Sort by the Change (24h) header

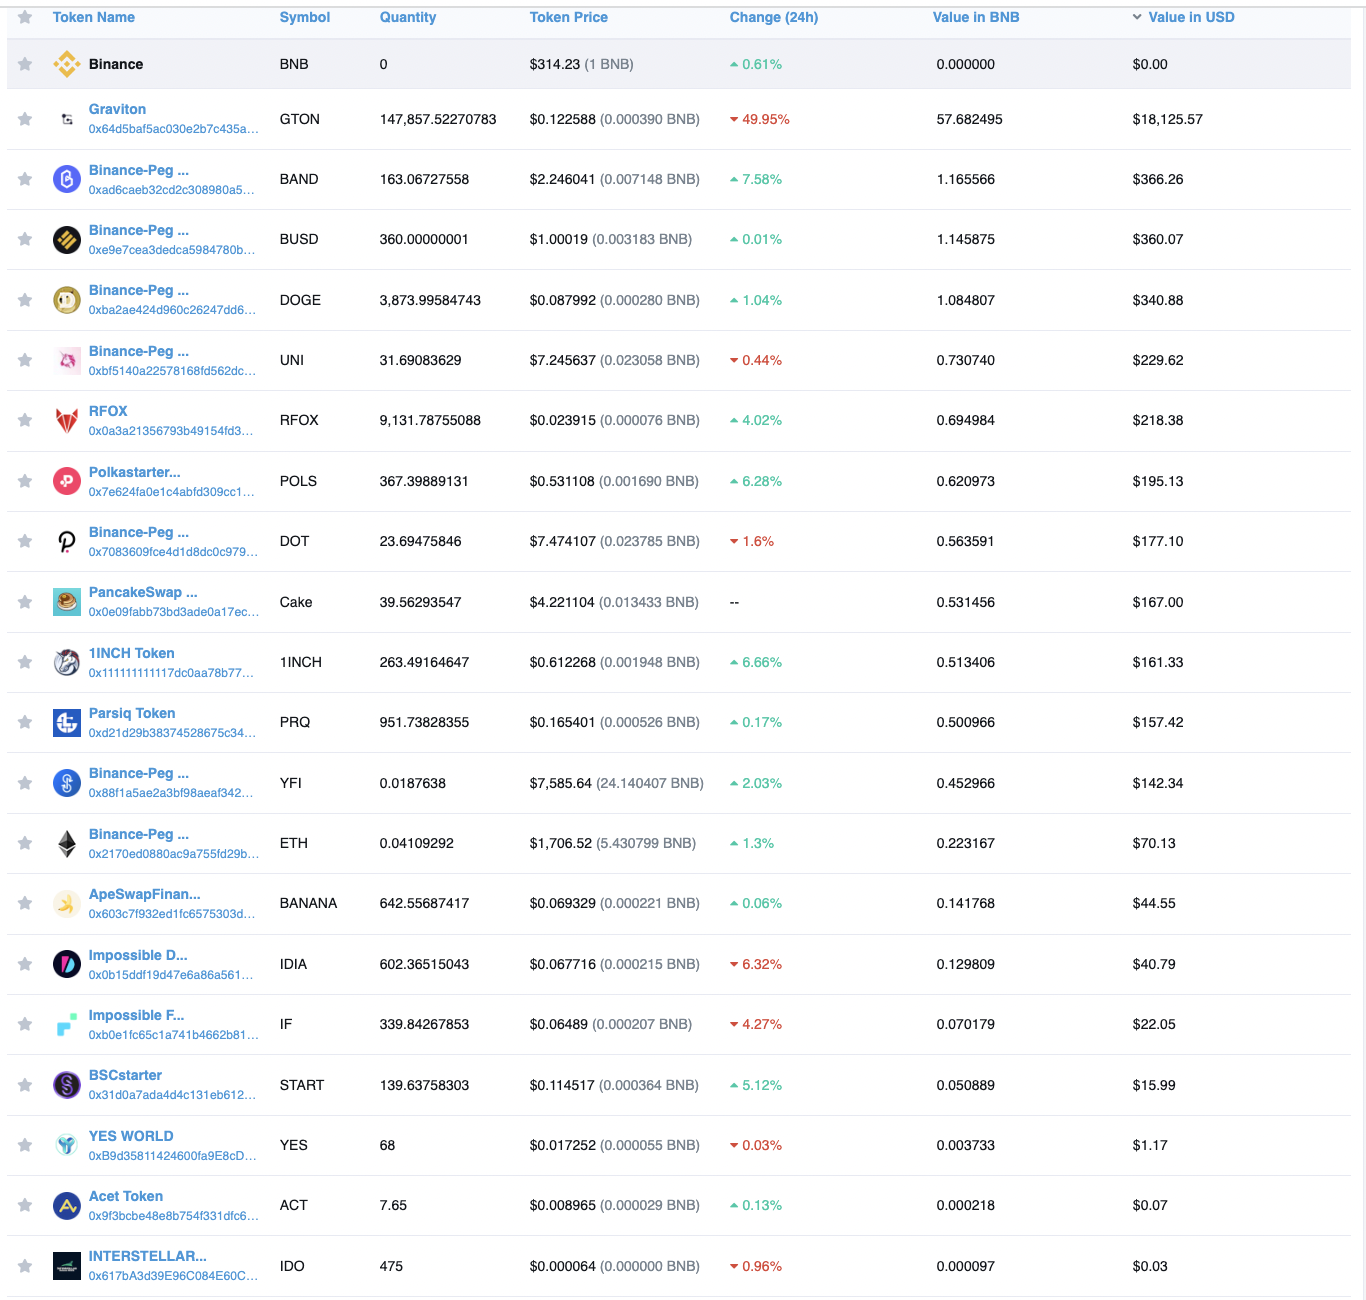pyautogui.click(x=774, y=17)
